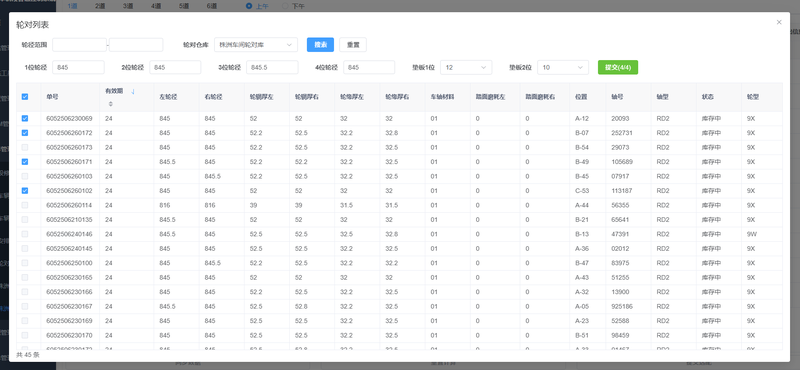Image resolution: width=800 pixels, height=370 pixels.
Task: Click axle number 105689
Action: [622, 162]
